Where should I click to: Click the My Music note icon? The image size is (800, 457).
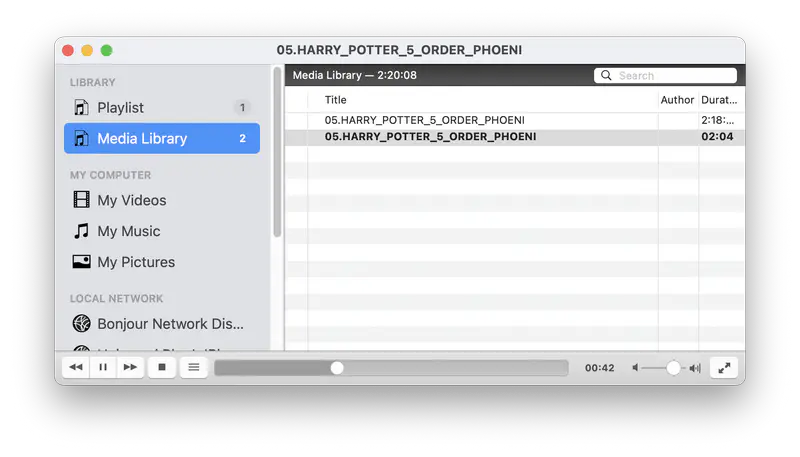81,231
